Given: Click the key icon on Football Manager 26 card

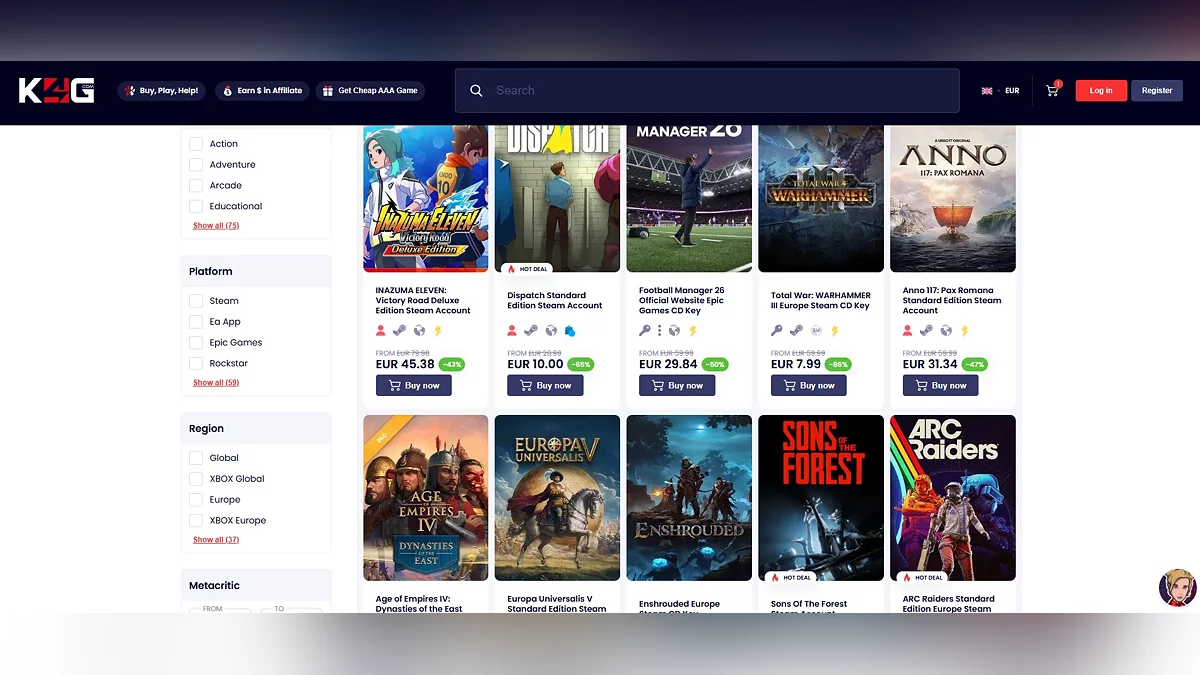Looking at the screenshot, I should 645,331.
